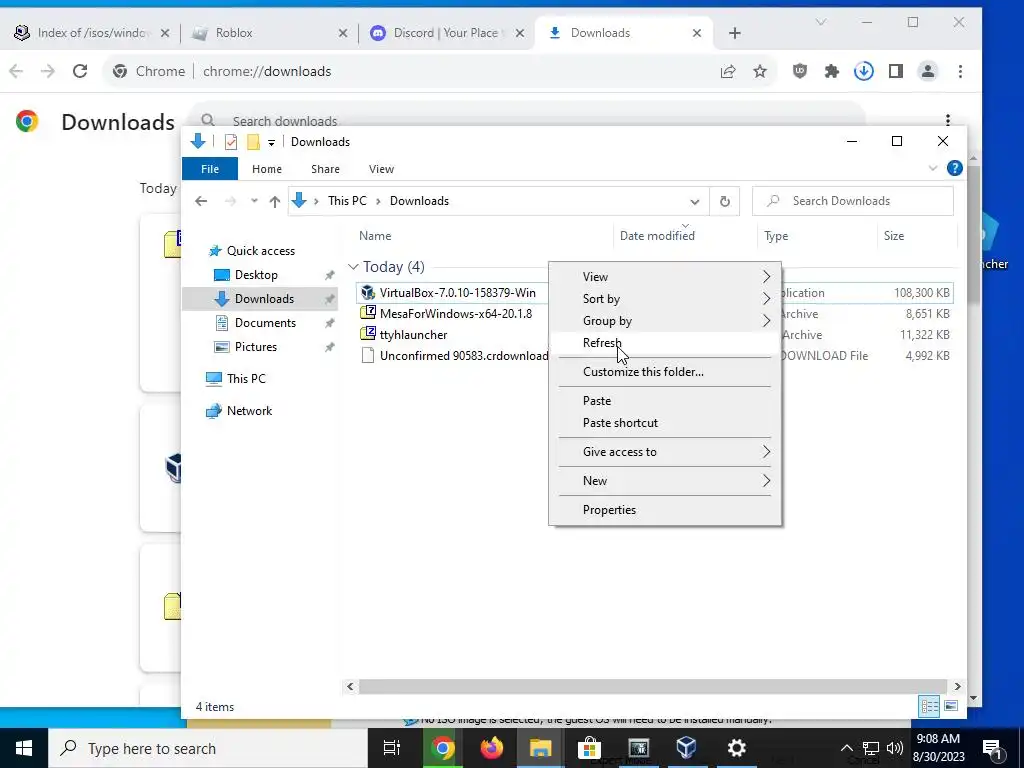Expand the Give access to submenu
Image resolution: width=1024 pixels, height=768 pixels.
(x=665, y=452)
